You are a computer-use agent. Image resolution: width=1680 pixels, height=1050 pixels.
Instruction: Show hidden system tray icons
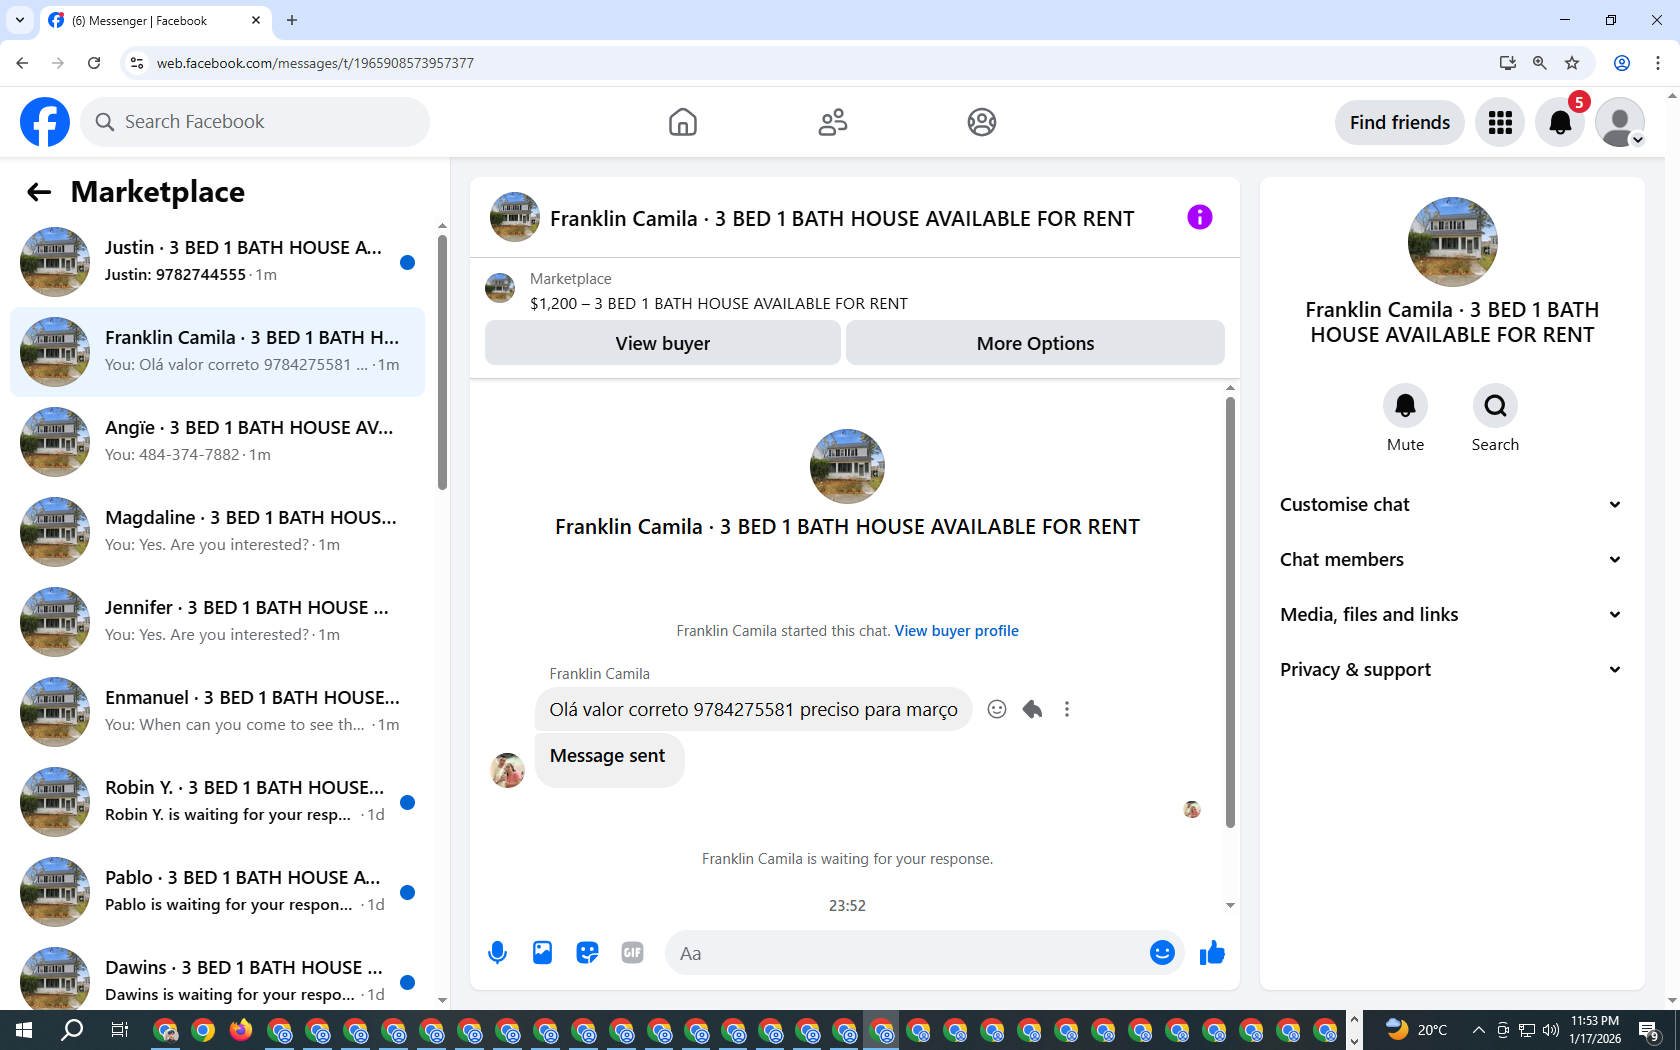(x=1478, y=1030)
